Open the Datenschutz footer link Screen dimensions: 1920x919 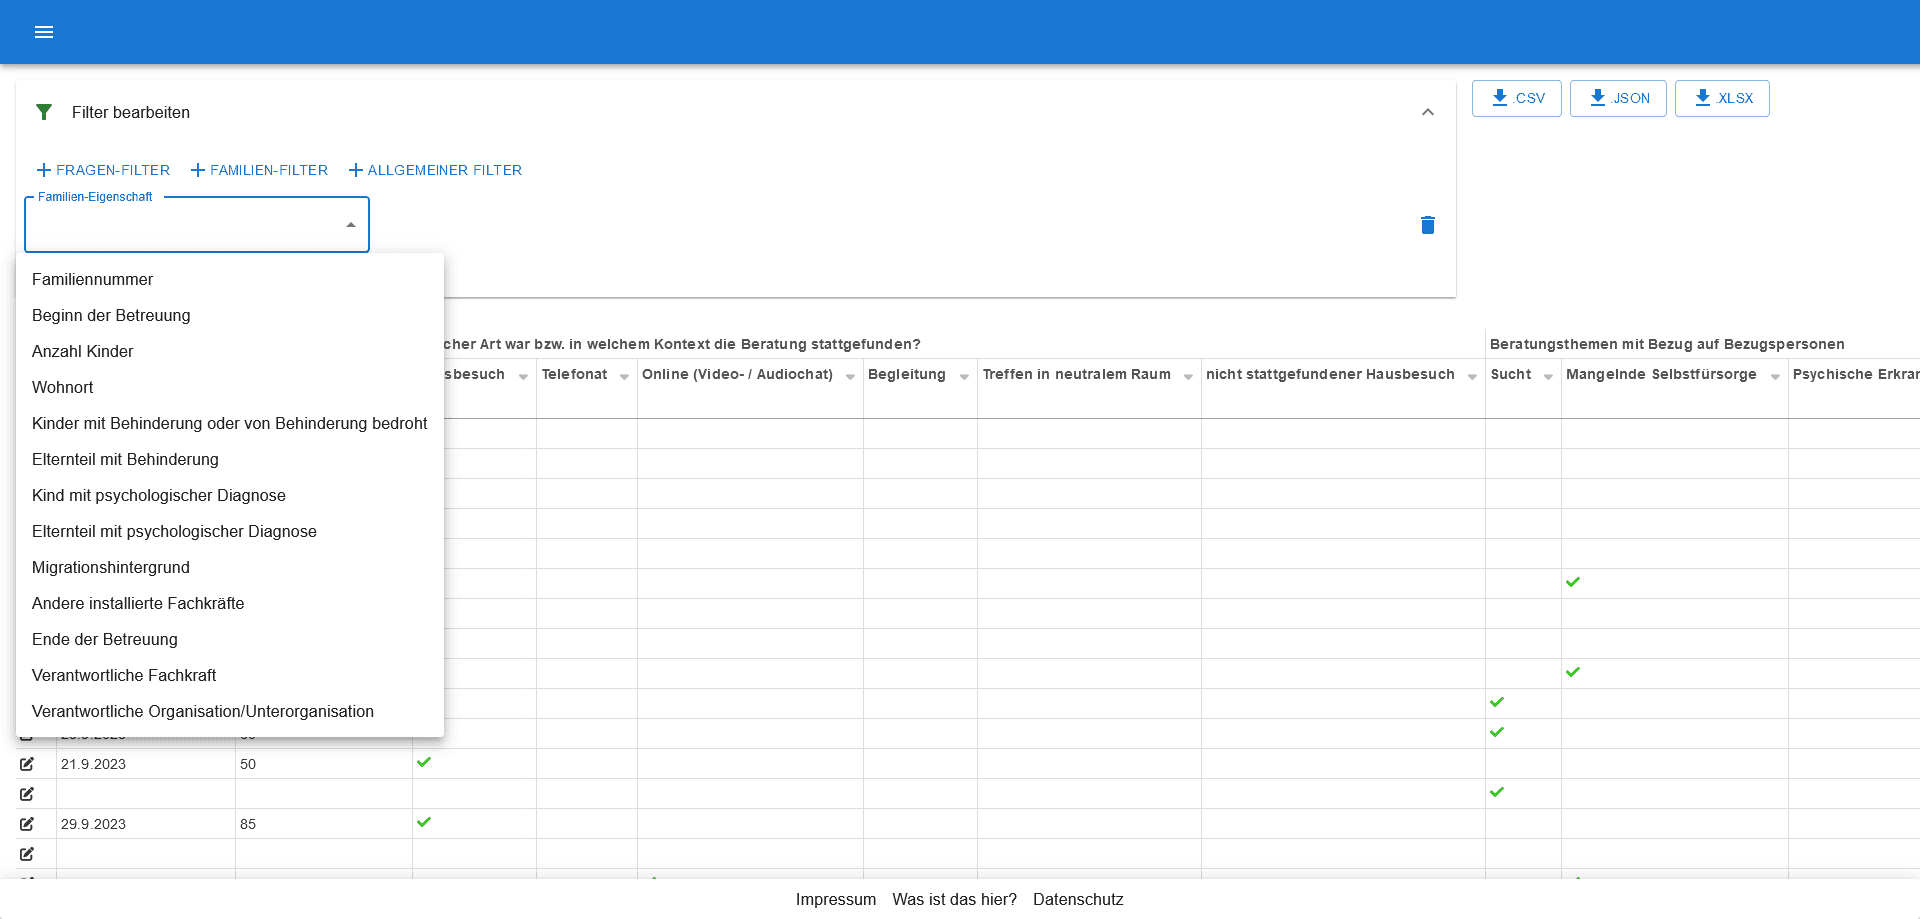[x=1077, y=899]
